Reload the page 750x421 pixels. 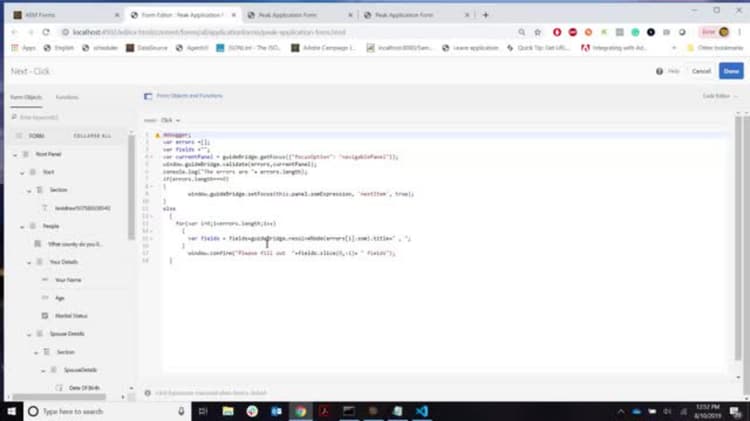pyautogui.click(x=46, y=32)
